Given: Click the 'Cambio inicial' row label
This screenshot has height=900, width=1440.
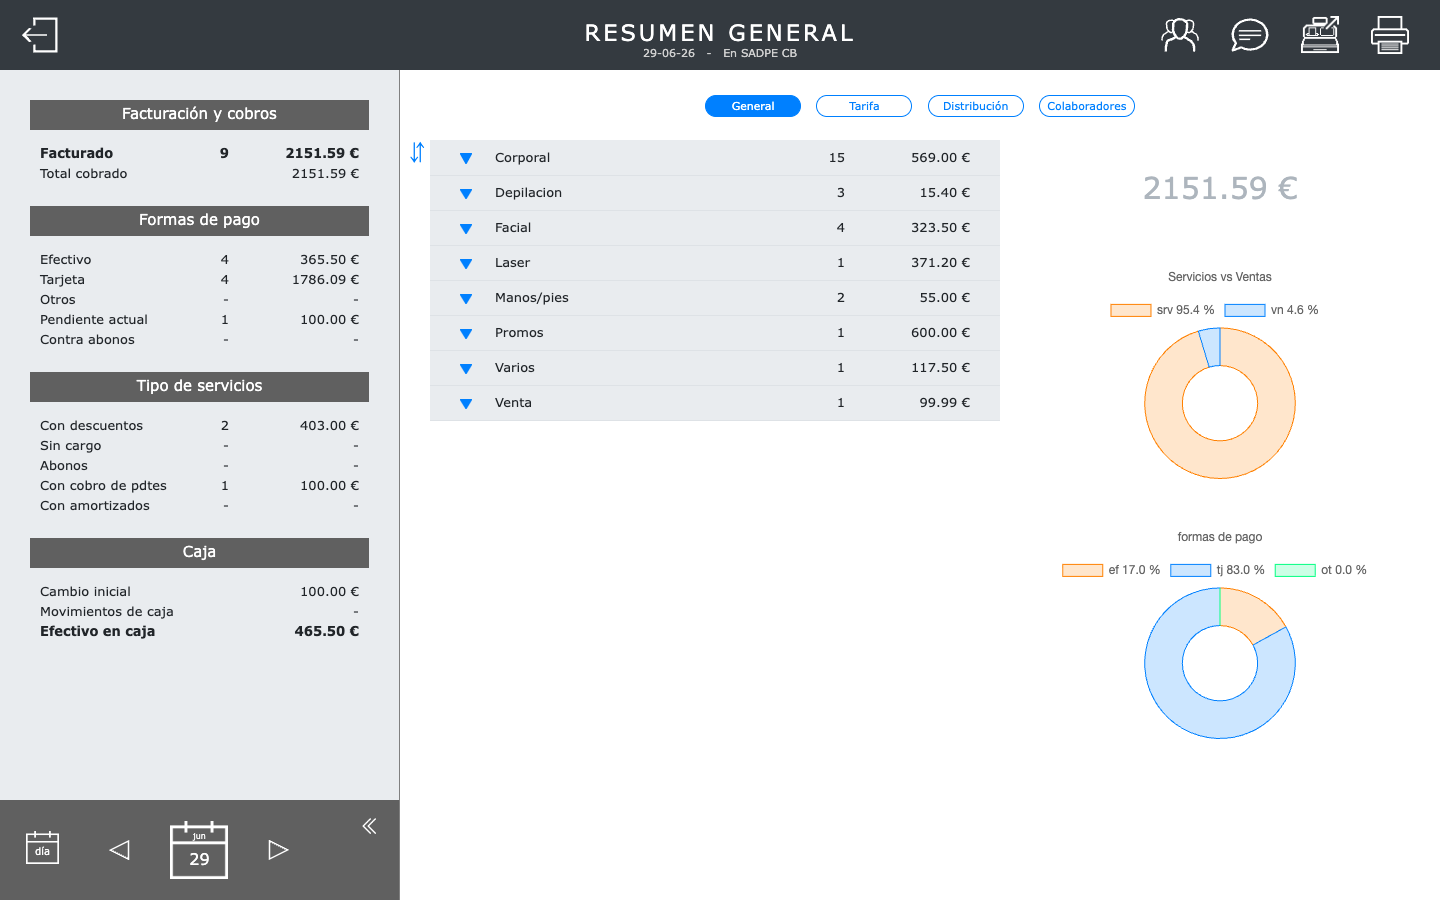Looking at the screenshot, I should click(x=85, y=591).
